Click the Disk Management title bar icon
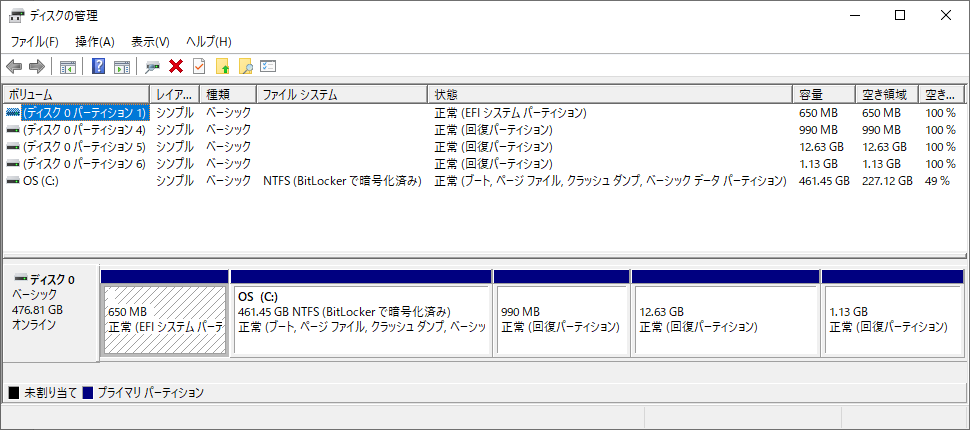Screen dimensions: 970x430 click(17, 16)
